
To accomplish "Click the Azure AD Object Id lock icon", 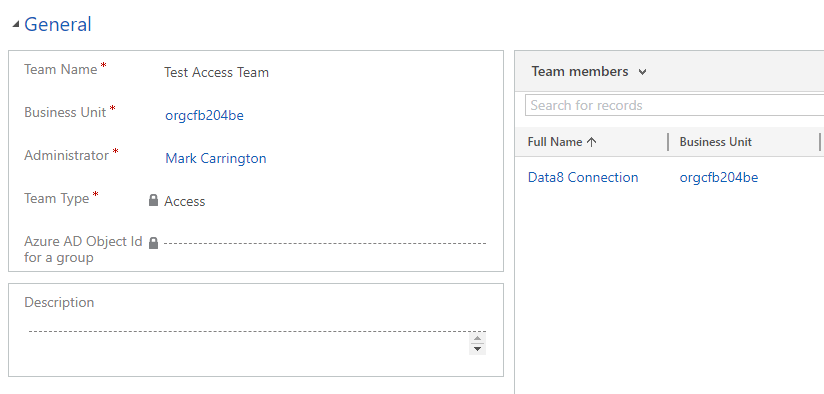I will (x=153, y=243).
